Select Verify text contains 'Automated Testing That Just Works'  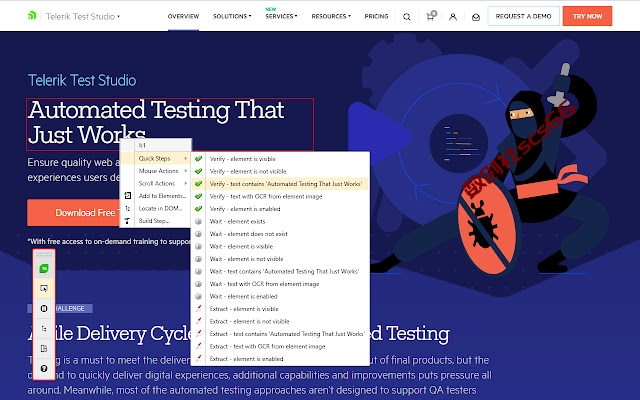click(x=280, y=184)
